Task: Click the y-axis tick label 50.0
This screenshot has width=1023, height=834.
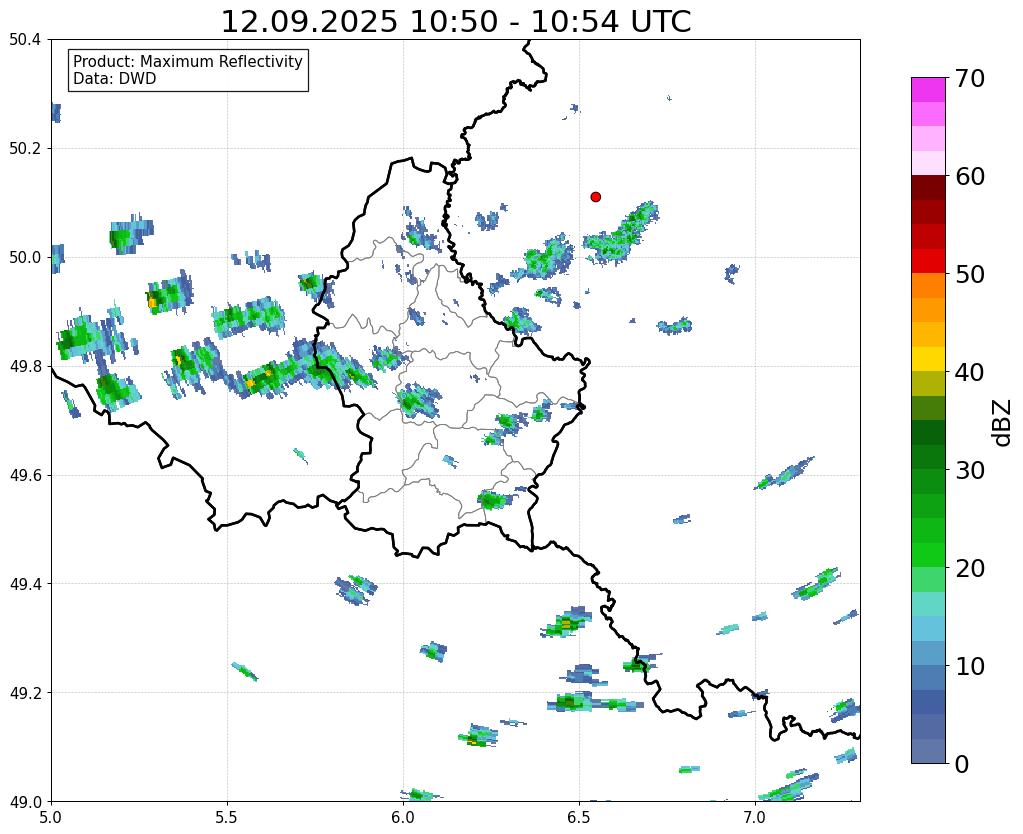Action: click(x=25, y=258)
